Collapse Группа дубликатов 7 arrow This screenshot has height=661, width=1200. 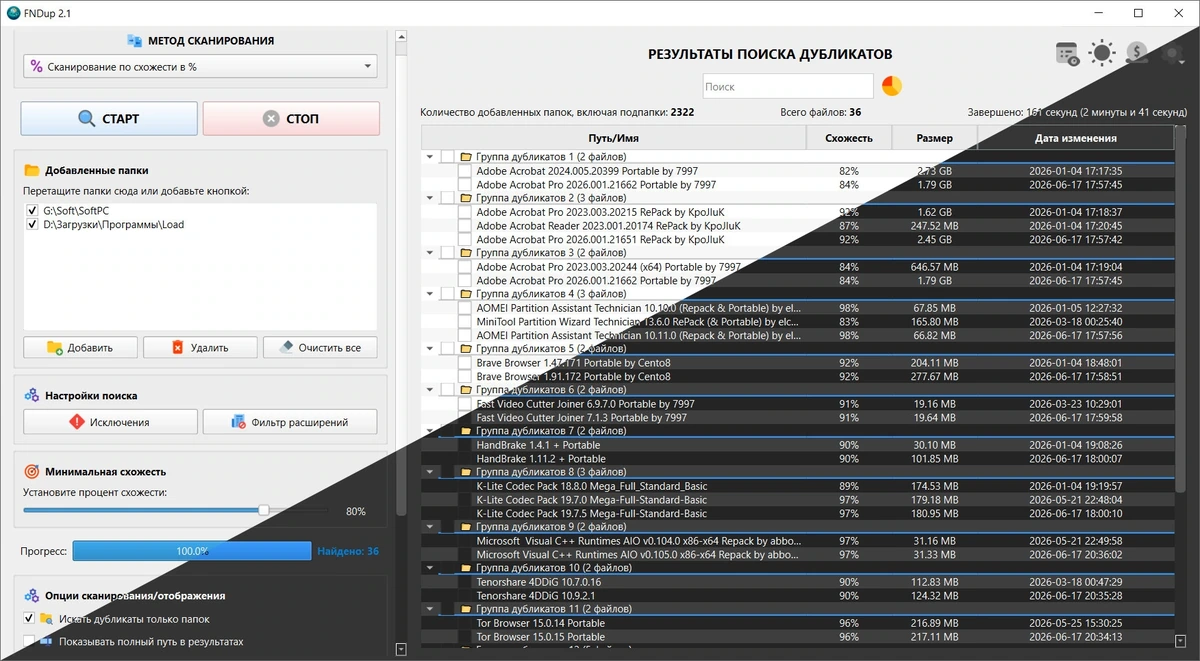point(430,430)
